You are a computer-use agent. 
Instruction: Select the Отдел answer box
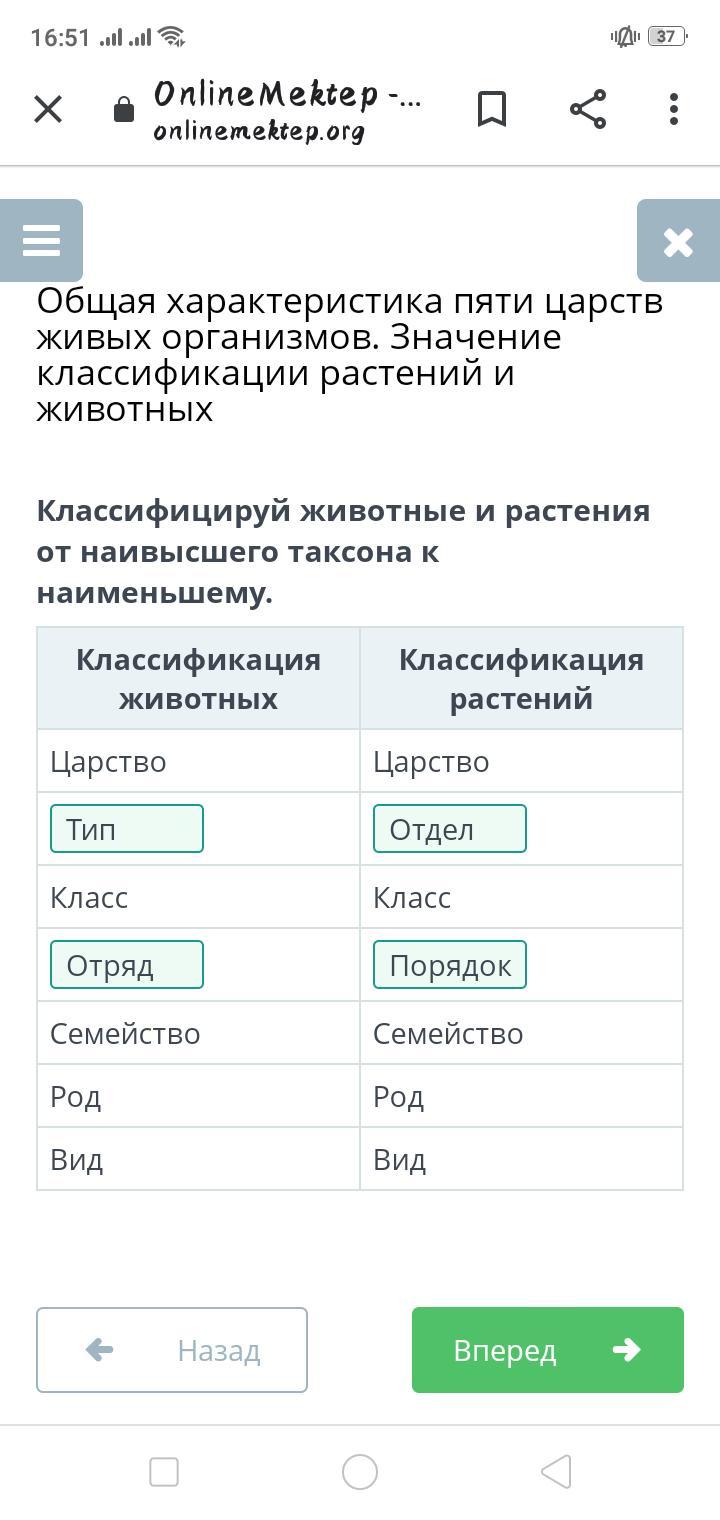pyautogui.click(x=450, y=829)
